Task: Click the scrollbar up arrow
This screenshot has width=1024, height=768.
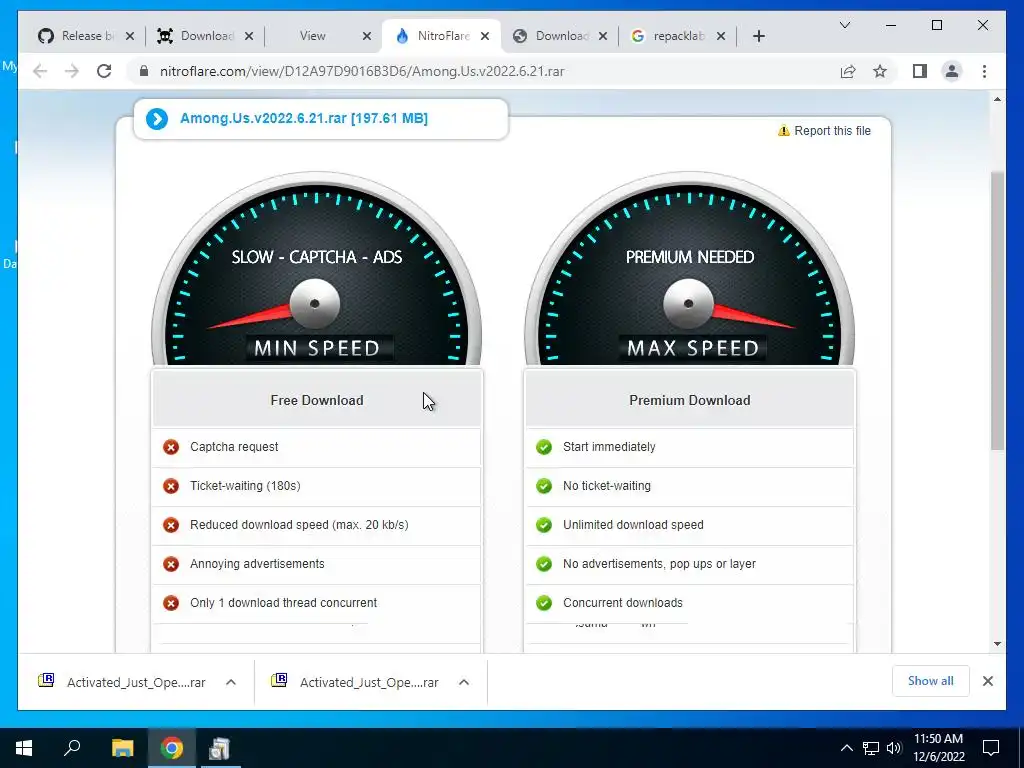Action: click(997, 99)
